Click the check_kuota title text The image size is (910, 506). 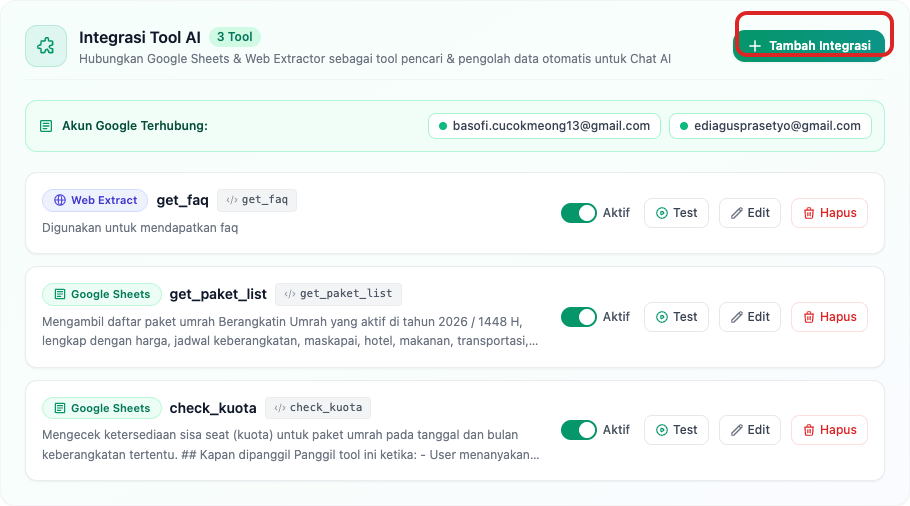coord(212,408)
